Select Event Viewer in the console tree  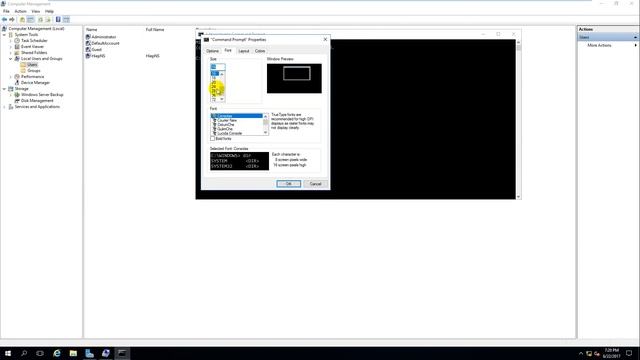click(x=32, y=47)
